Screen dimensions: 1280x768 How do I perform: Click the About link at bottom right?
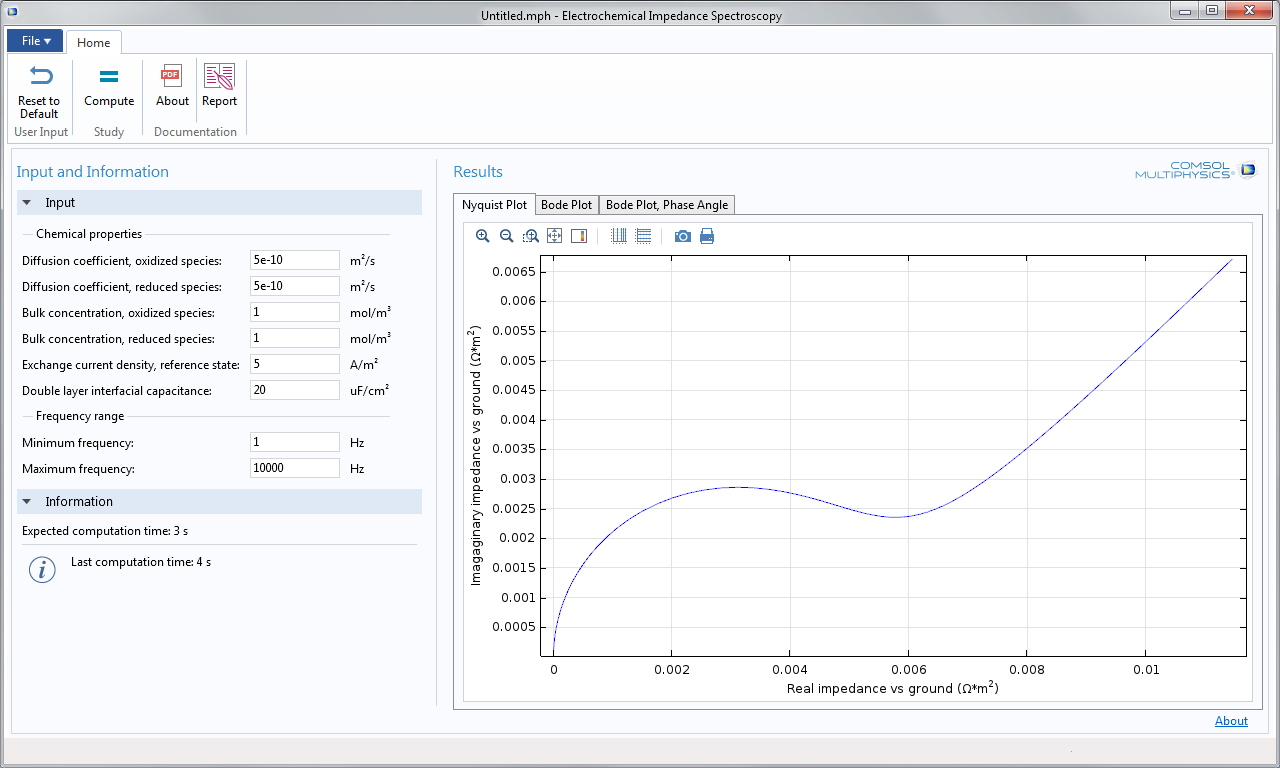click(1231, 721)
